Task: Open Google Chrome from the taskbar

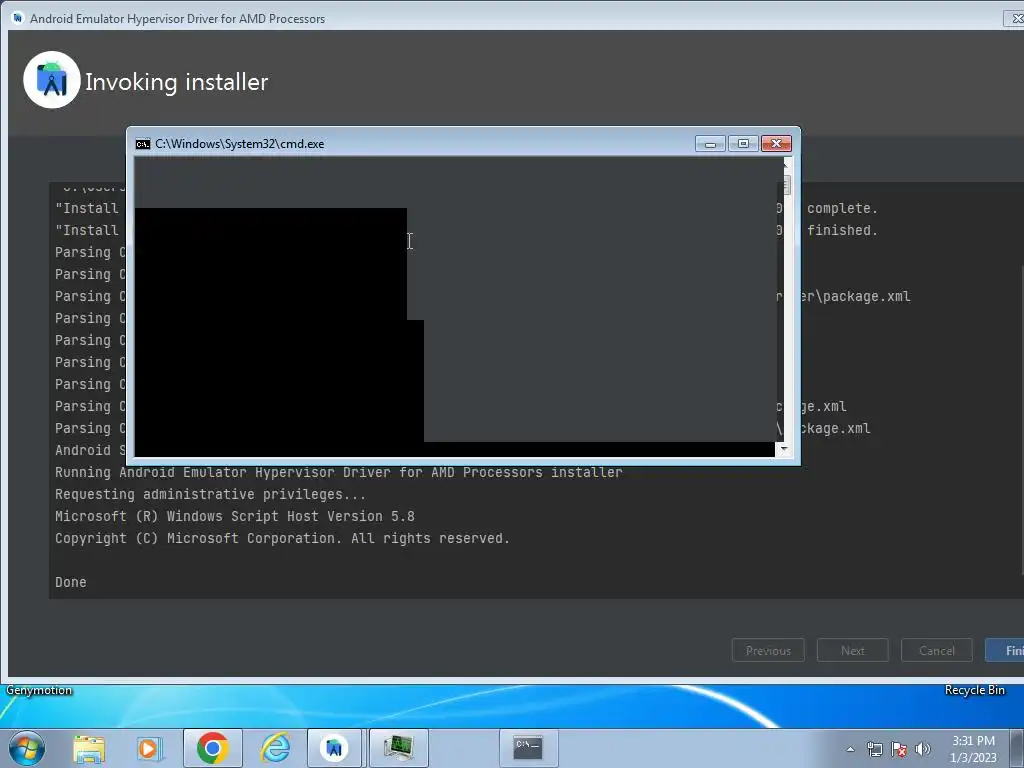Action: 212,748
